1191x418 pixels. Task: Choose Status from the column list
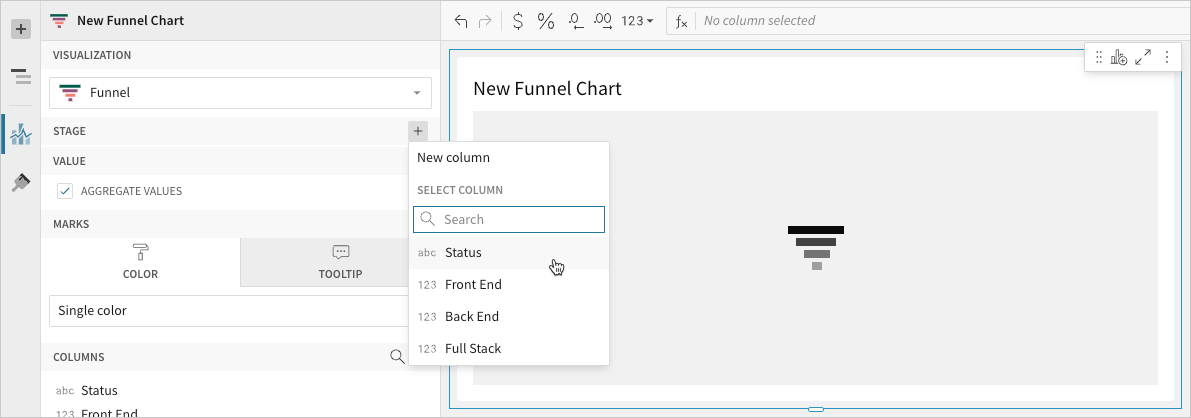tap(463, 253)
